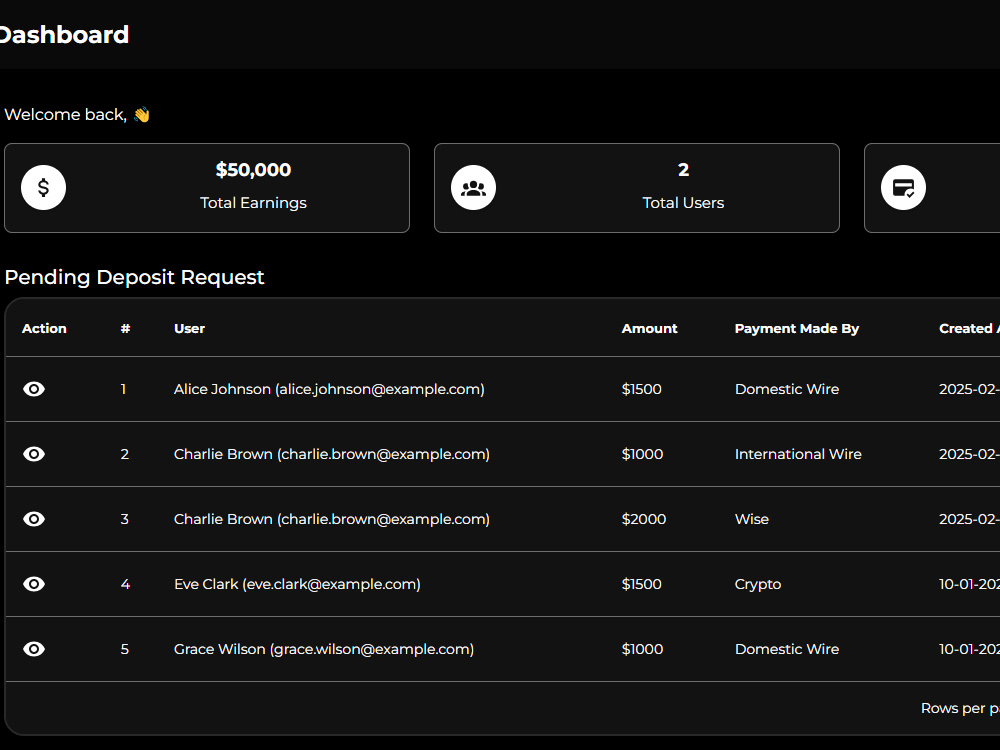Click row number 1 in the table
This screenshot has height=750, width=1000.
click(123, 389)
